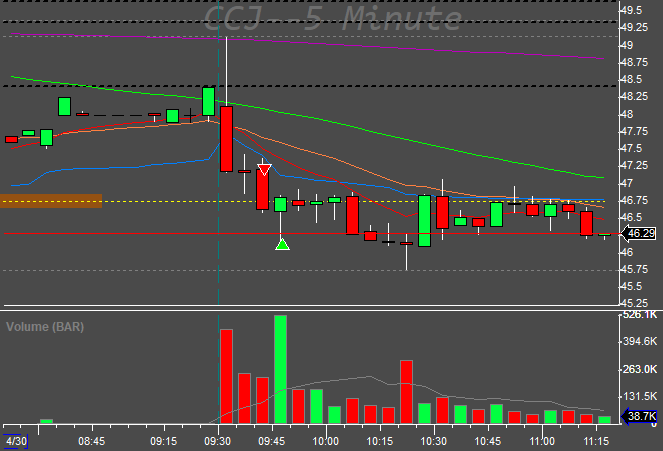Click the 45.75 price axis label
The width and height of the screenshot is (663, 451).
(635, 269)
